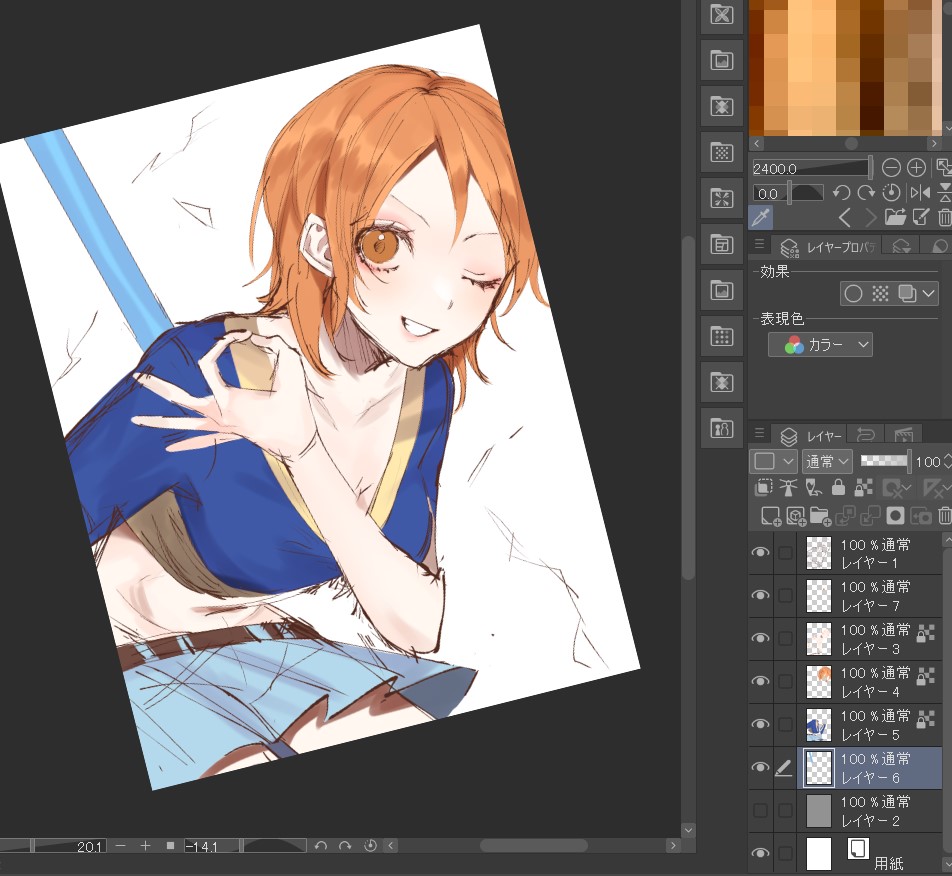The image size is (952, 876).
Task: Toggle eyedropper mode in sub view
Action: point(761,217)
